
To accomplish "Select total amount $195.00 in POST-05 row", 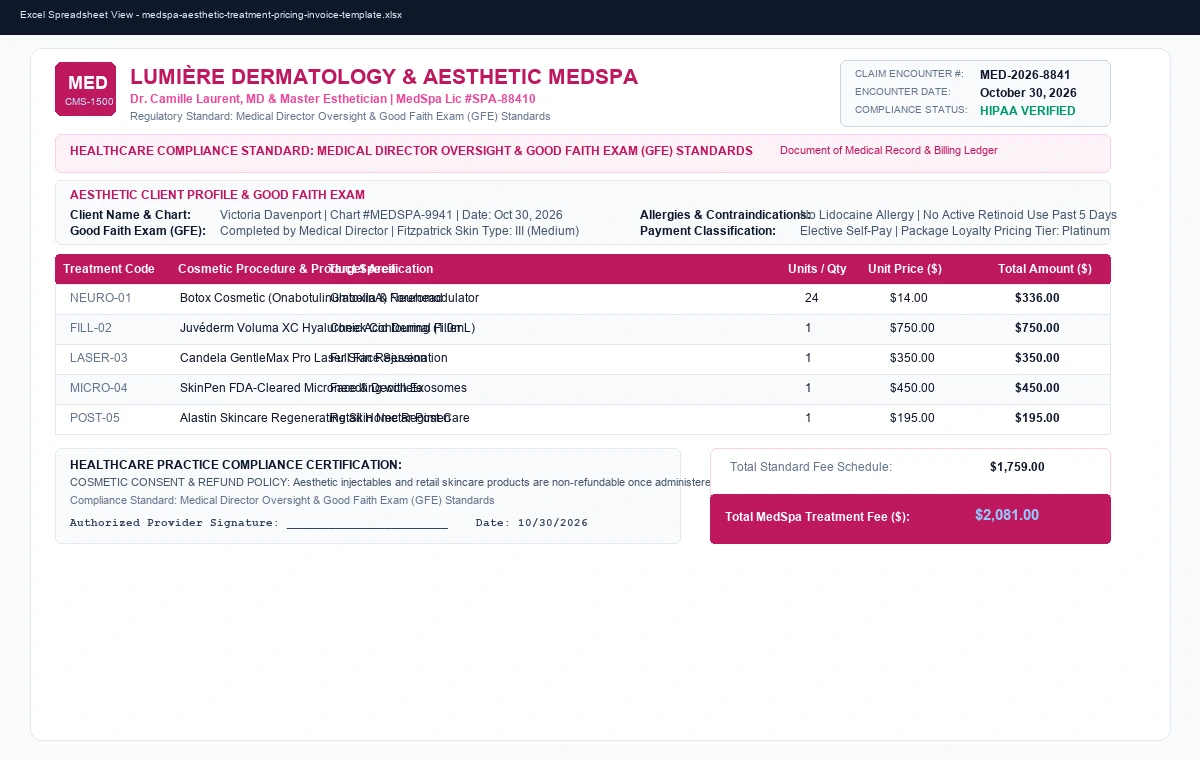I will pyautogui.click(x=1037, y=418).
